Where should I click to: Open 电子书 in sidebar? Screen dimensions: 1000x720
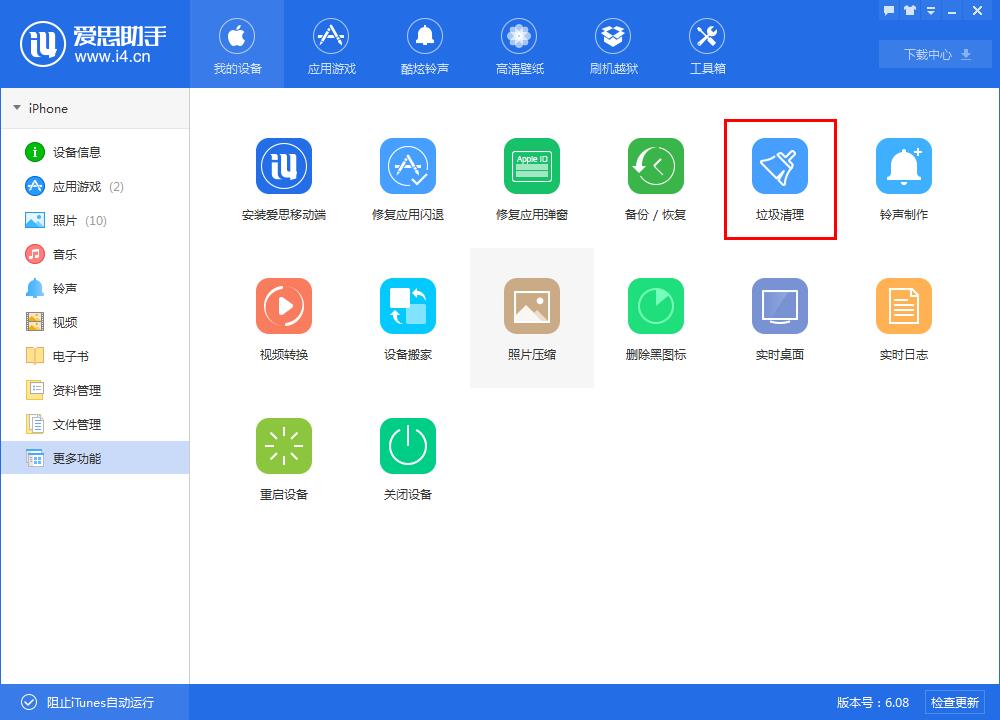[x=96, y=356]
